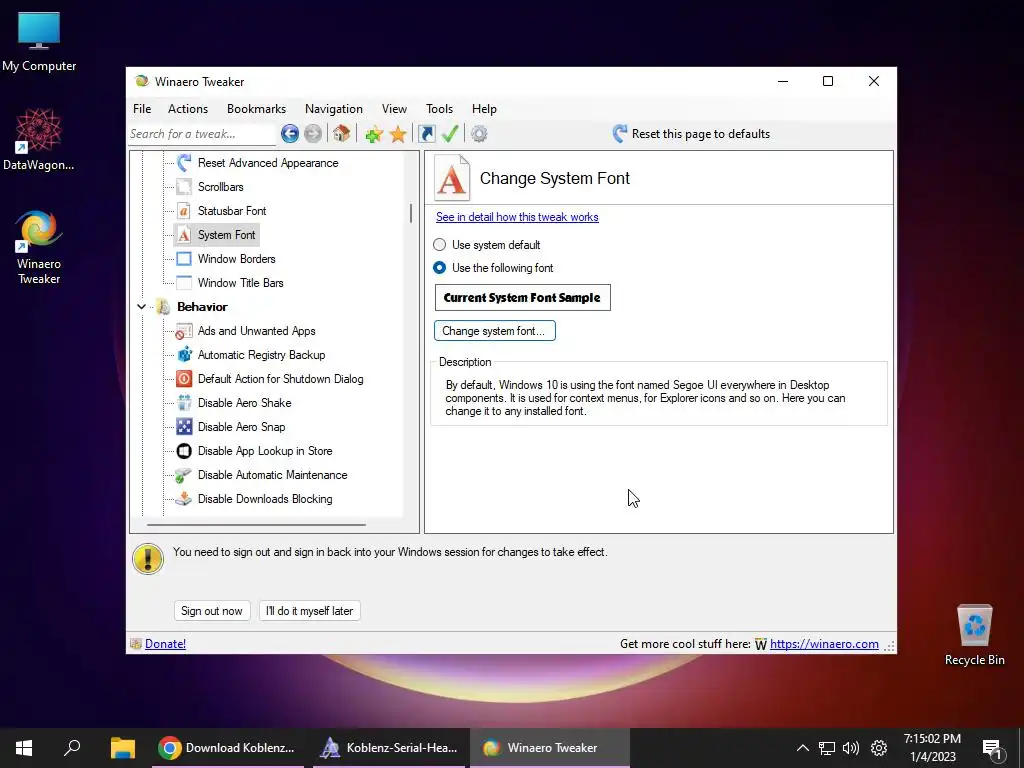Open the Windows Start button
This screenshot has height=768, width=1024.
coord(24,748)
